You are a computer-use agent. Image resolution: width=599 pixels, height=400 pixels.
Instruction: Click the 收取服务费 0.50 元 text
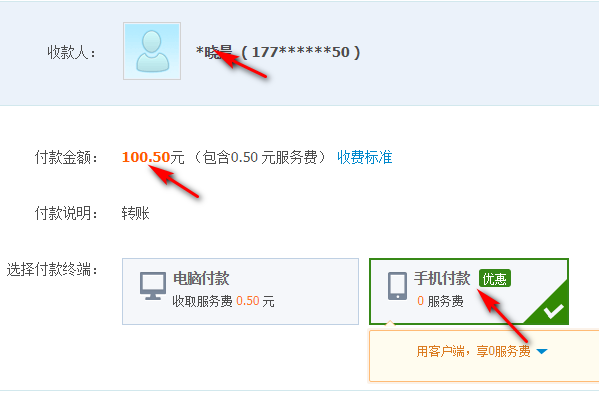click(x=223, y=301)
